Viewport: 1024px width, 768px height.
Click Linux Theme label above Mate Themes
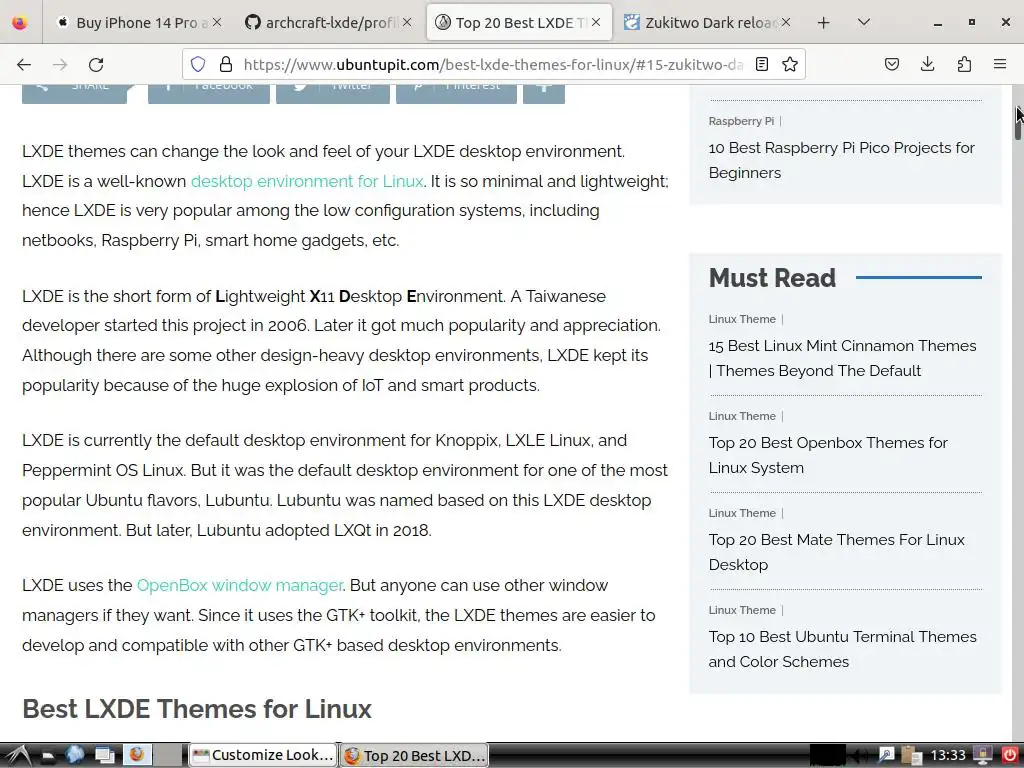[x=742, y=513]
